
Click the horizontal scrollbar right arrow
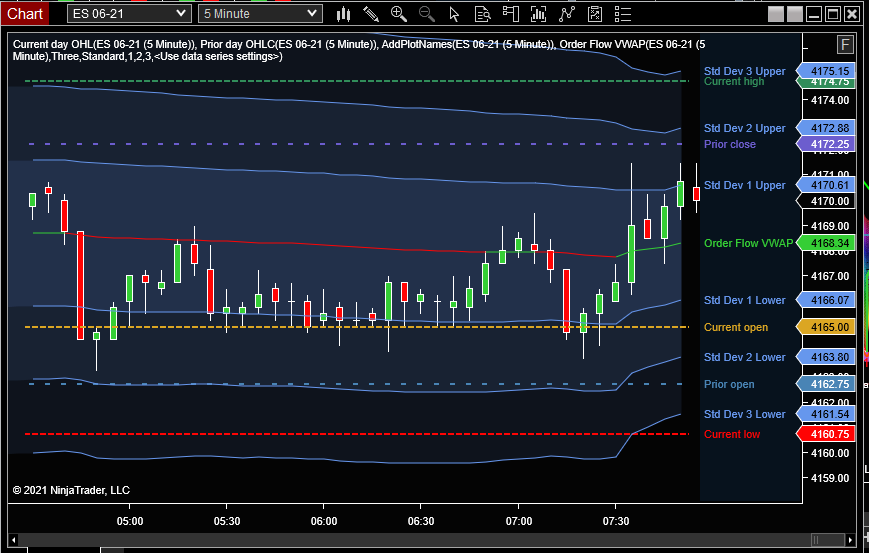(851, 539)
